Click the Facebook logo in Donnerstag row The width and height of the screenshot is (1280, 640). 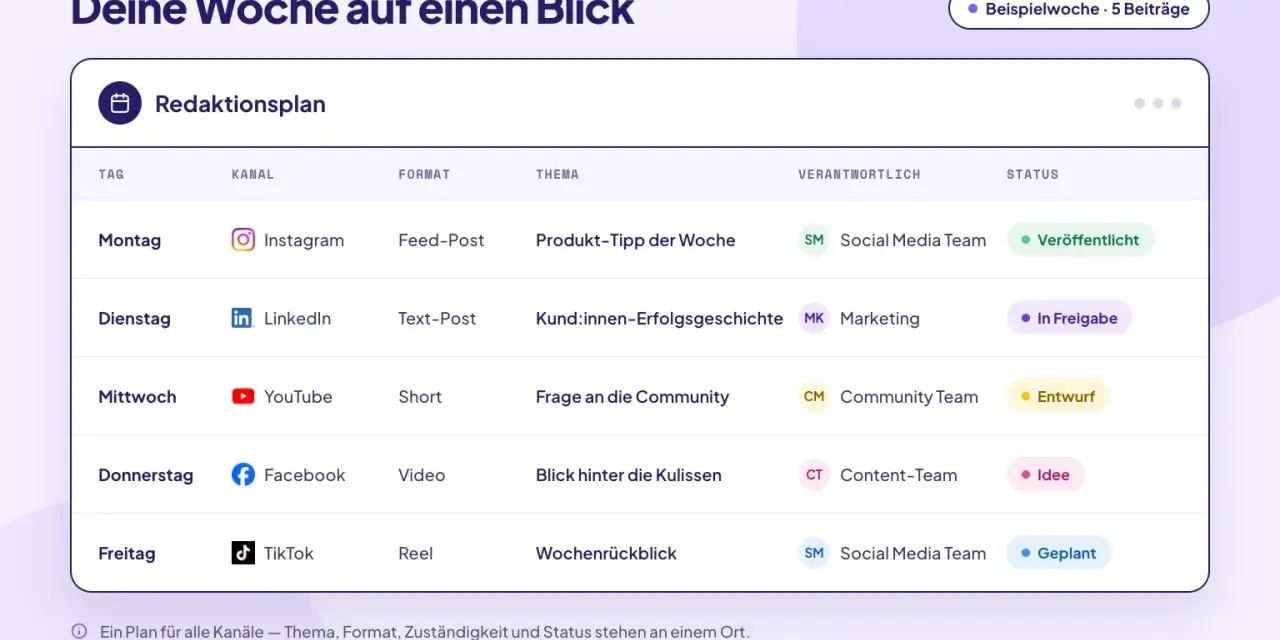coord(243,474)
